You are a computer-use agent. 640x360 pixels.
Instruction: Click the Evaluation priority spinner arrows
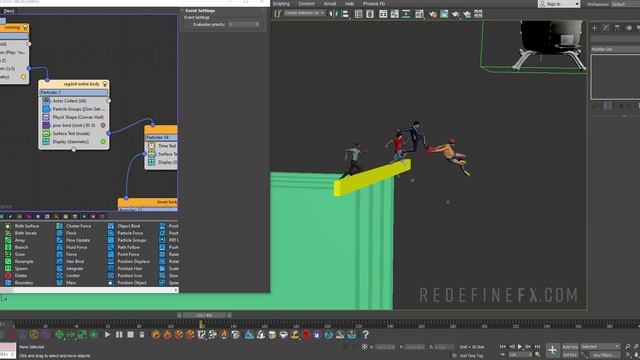[x=258, y=24]
